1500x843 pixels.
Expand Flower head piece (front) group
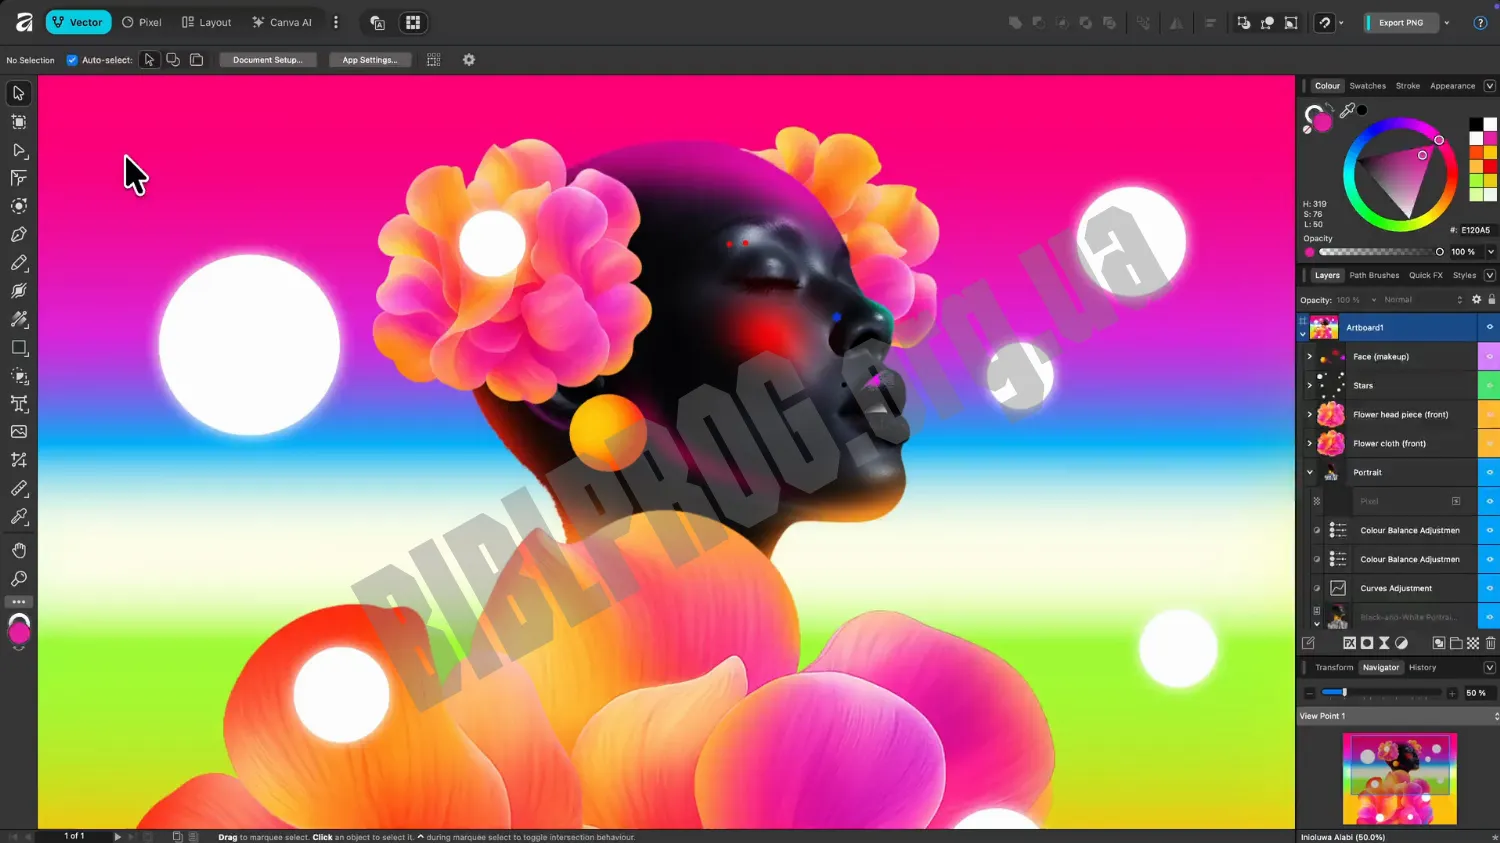pos(1310,414)
